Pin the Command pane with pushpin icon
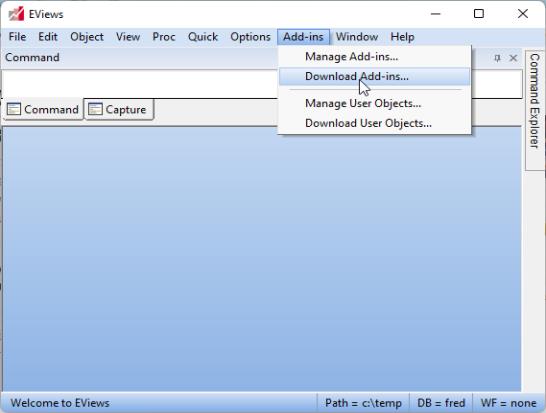Image resolution: width=546 pixels, height=413 pixels. (497, 58)
